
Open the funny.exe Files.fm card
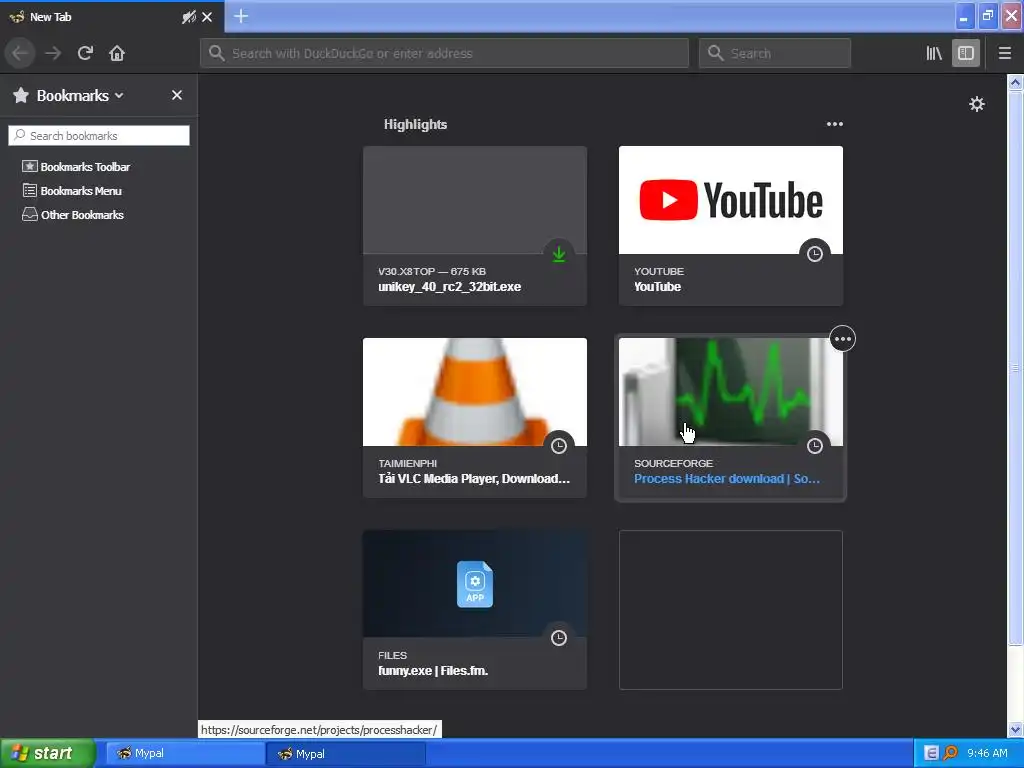click(475, 610)
